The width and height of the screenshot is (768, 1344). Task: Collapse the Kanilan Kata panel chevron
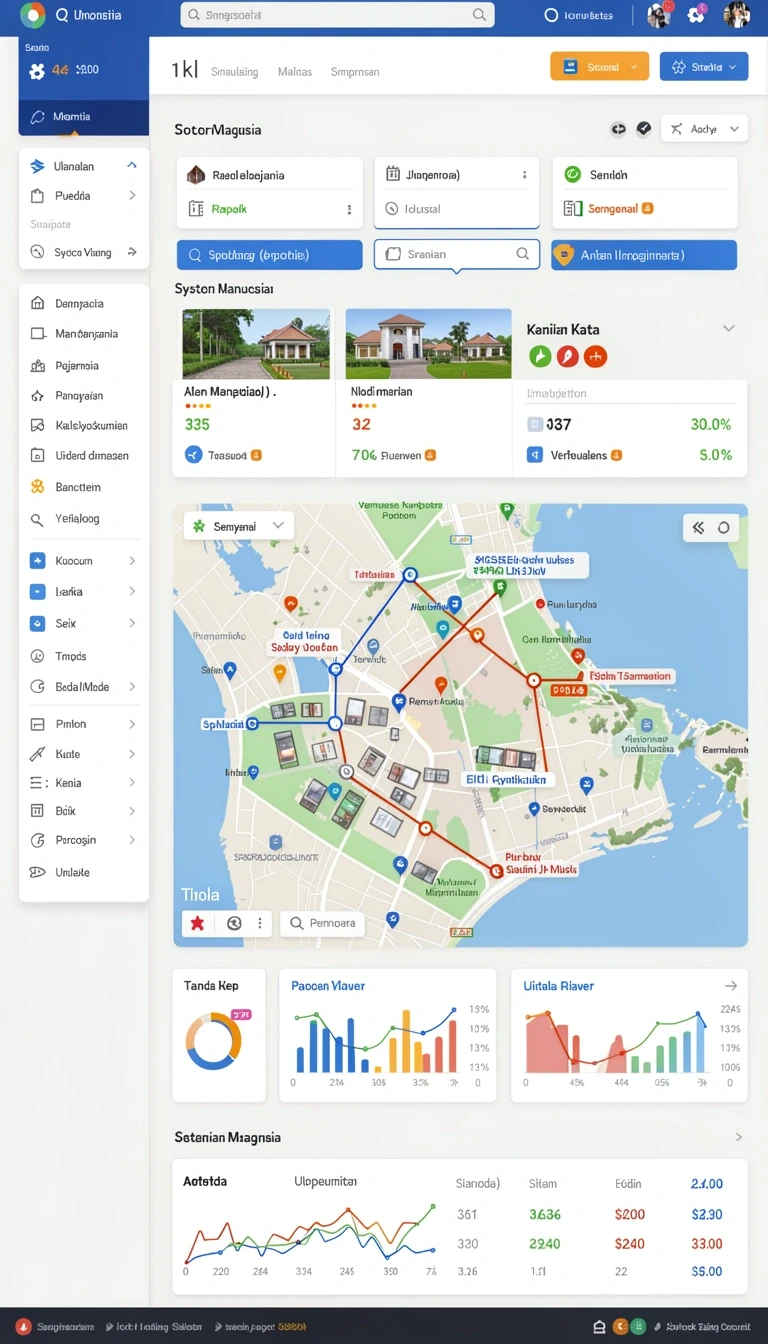(x=729, y=328)
